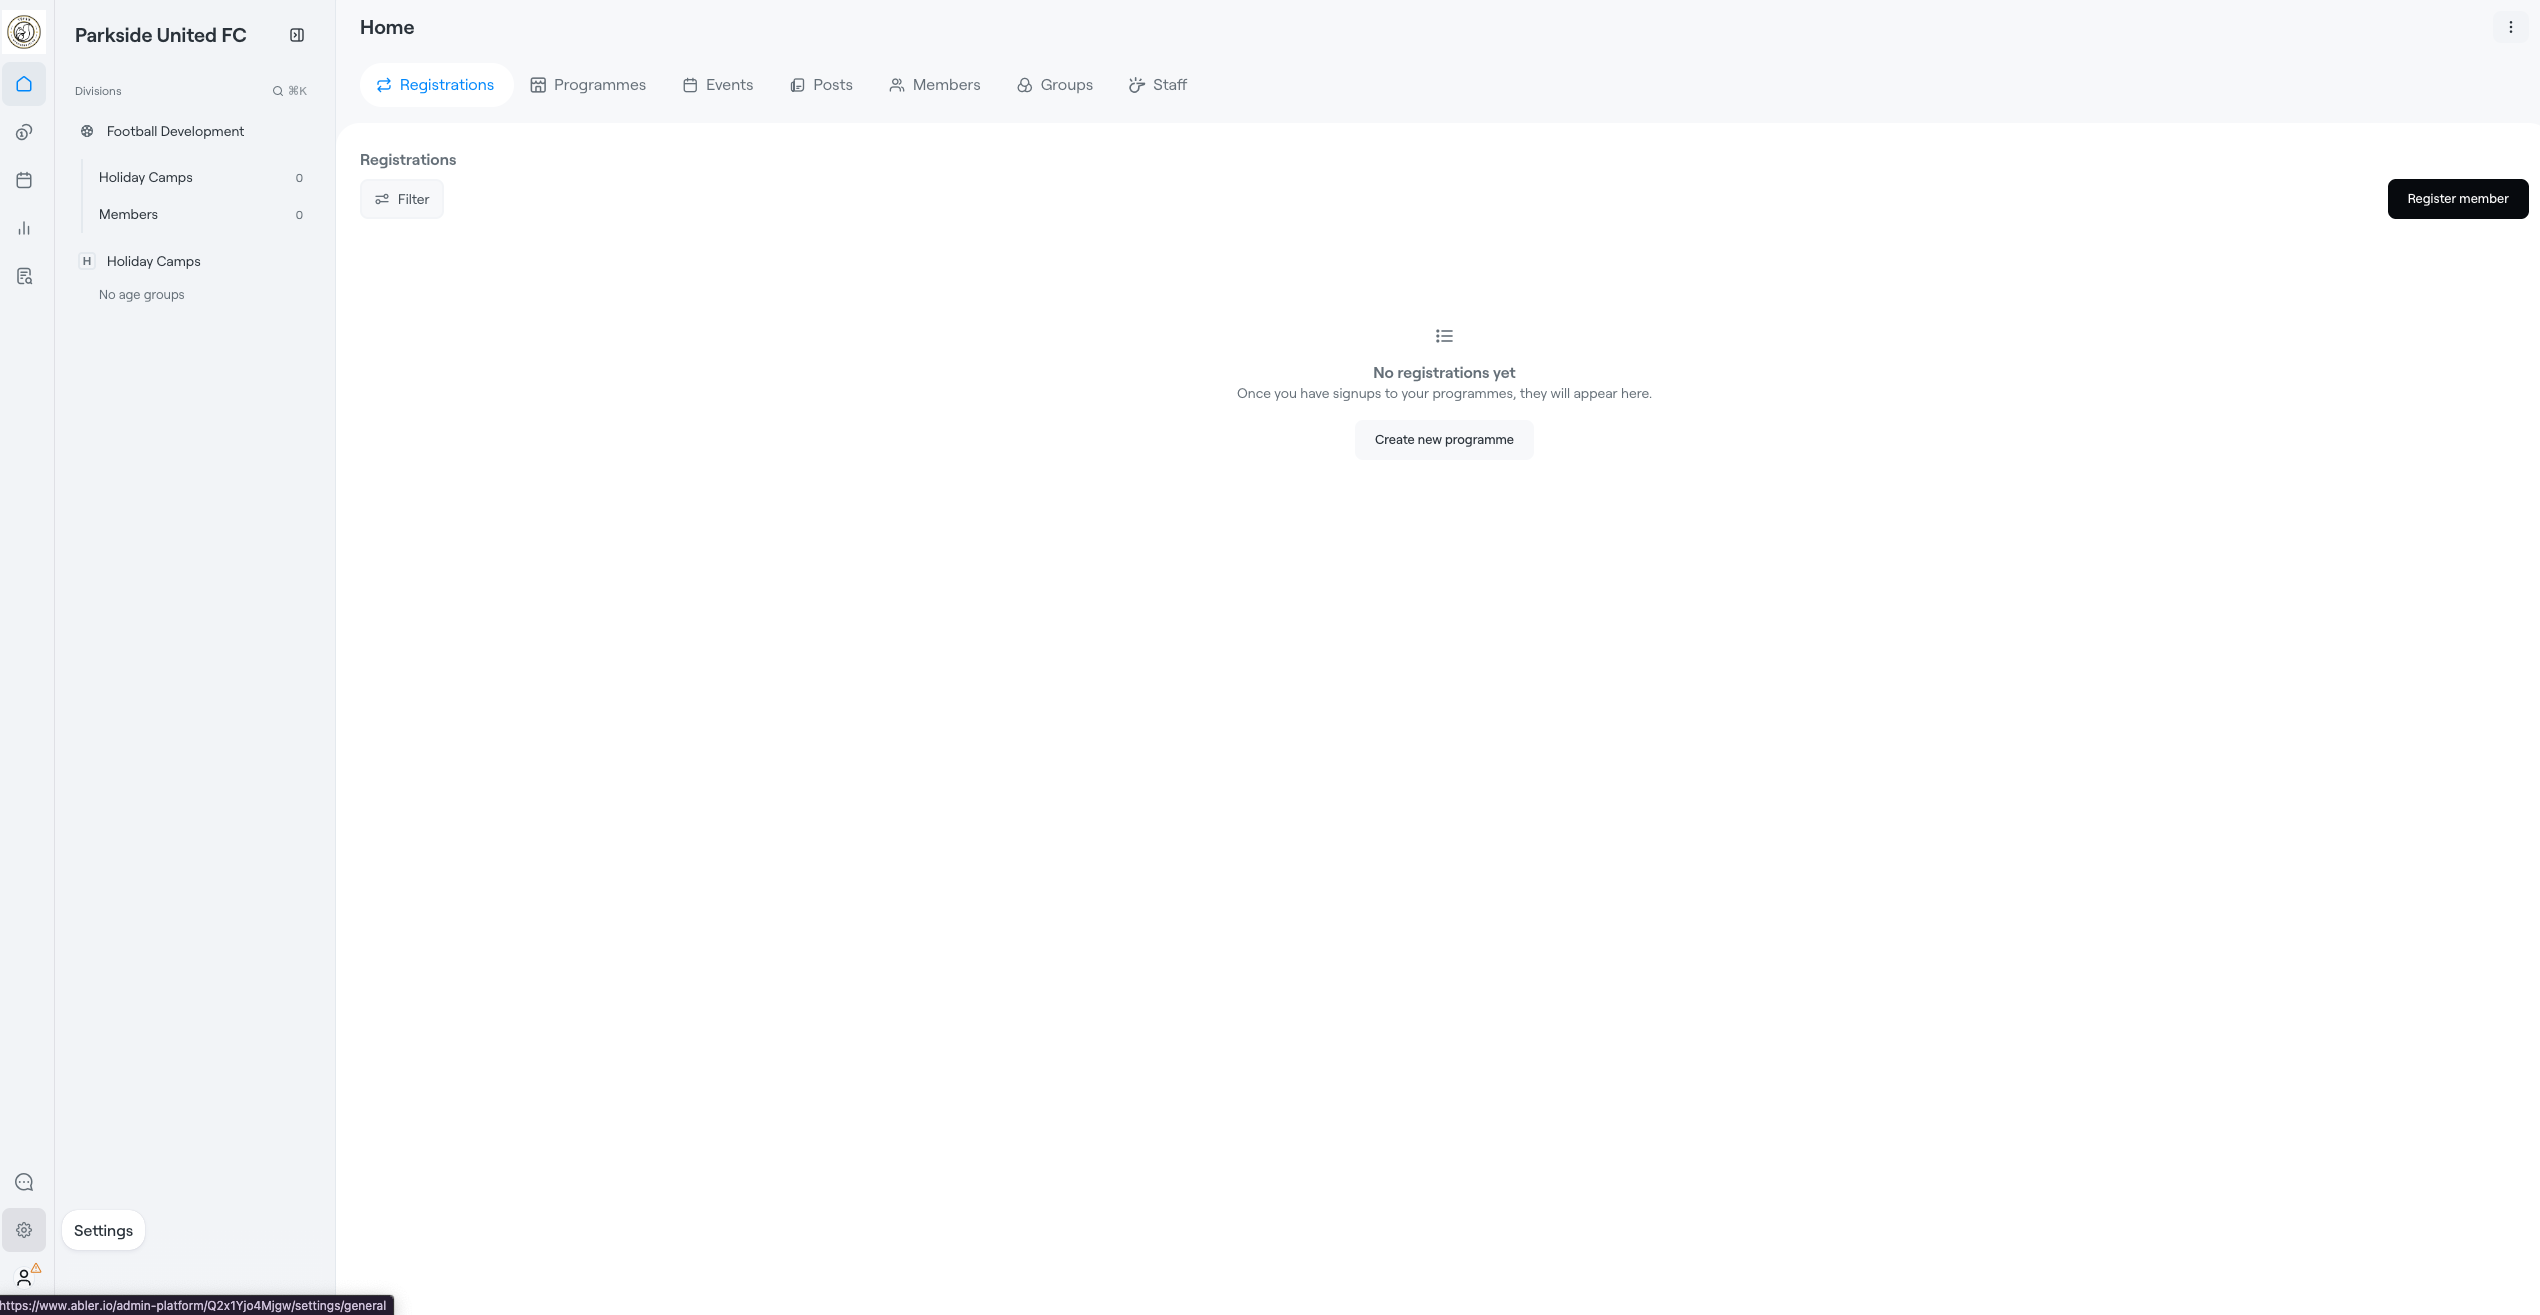Open the Settings gear icon
This screenshot has height=1315, width=2540.
(x=24, y=1230)
